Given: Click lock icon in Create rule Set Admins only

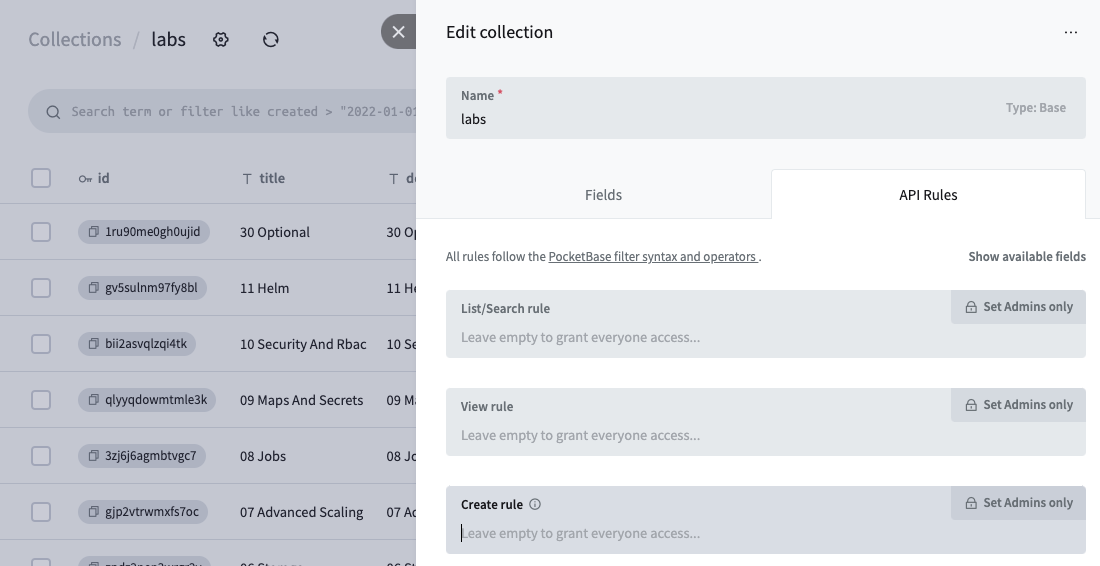Looking at the screenshot, I should pos(971,504).
